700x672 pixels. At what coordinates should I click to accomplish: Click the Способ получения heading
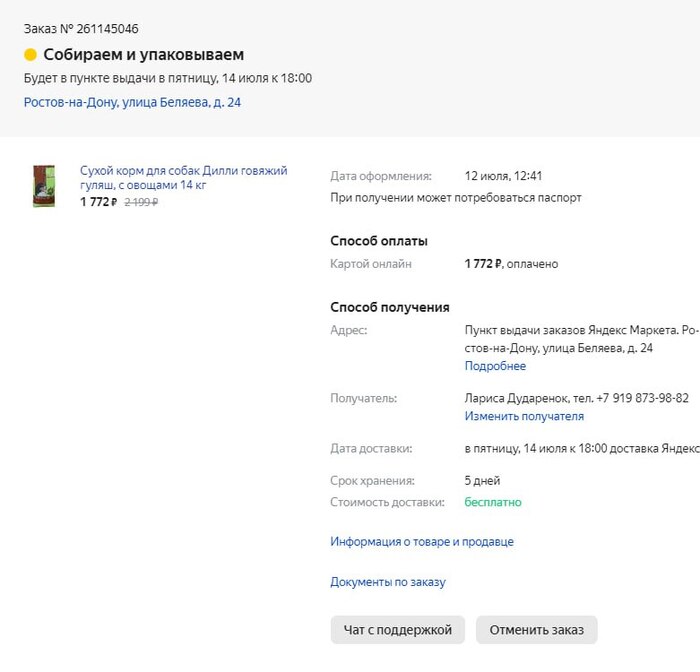coord(390,307)
